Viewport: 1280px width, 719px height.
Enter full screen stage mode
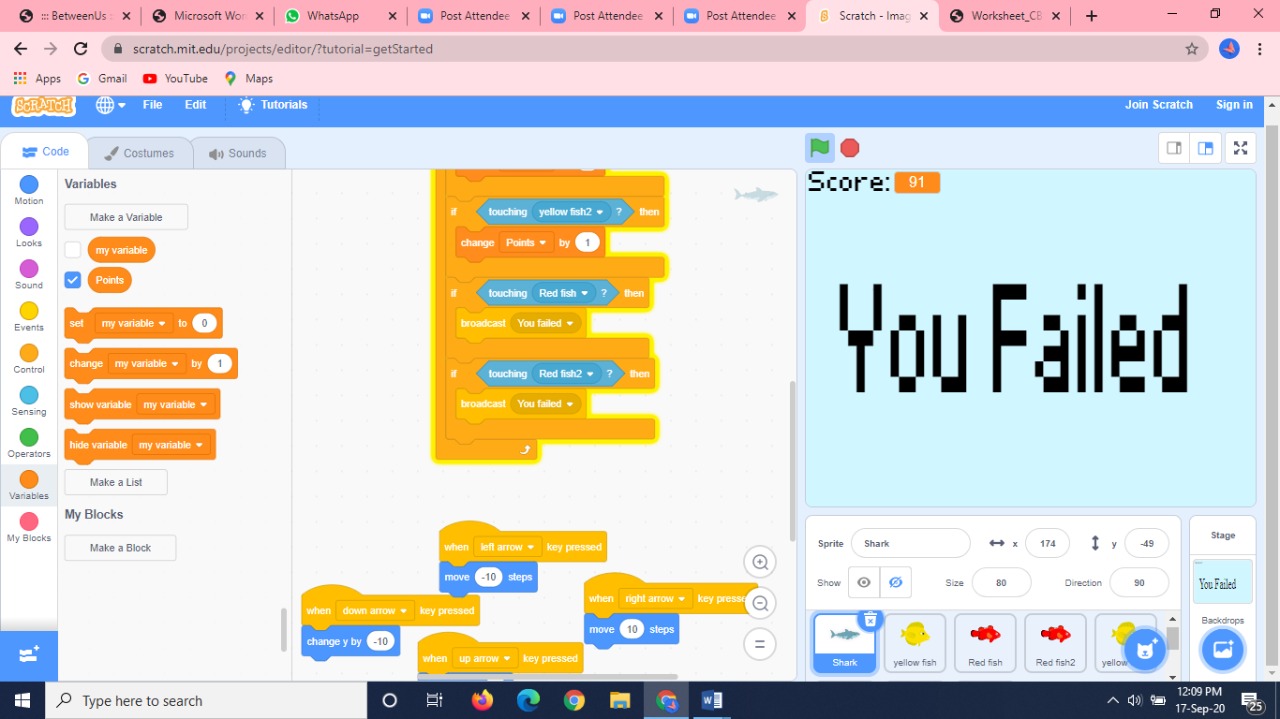pos(1240,147)
